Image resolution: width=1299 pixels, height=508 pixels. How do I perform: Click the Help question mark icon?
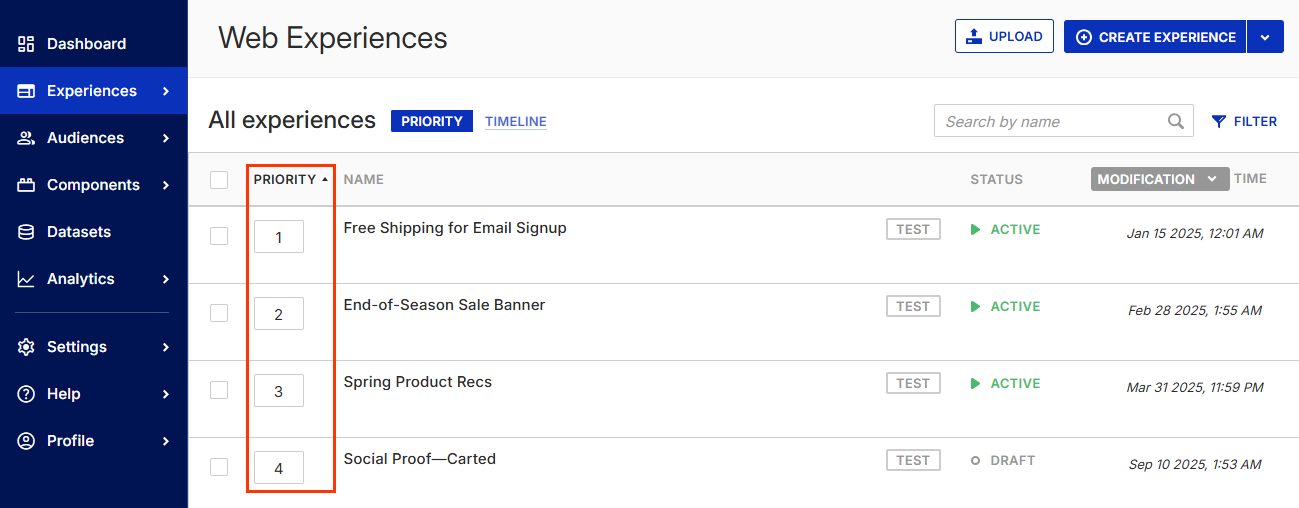[x=27, y=394]
